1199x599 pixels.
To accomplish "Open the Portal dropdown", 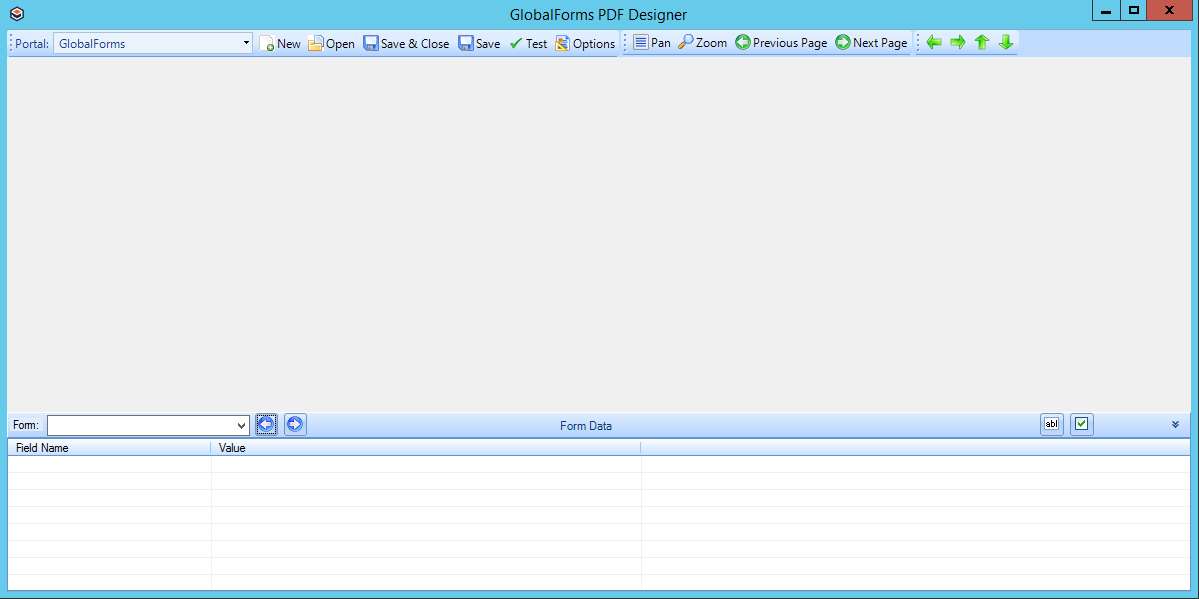I will tap(245, 43).
